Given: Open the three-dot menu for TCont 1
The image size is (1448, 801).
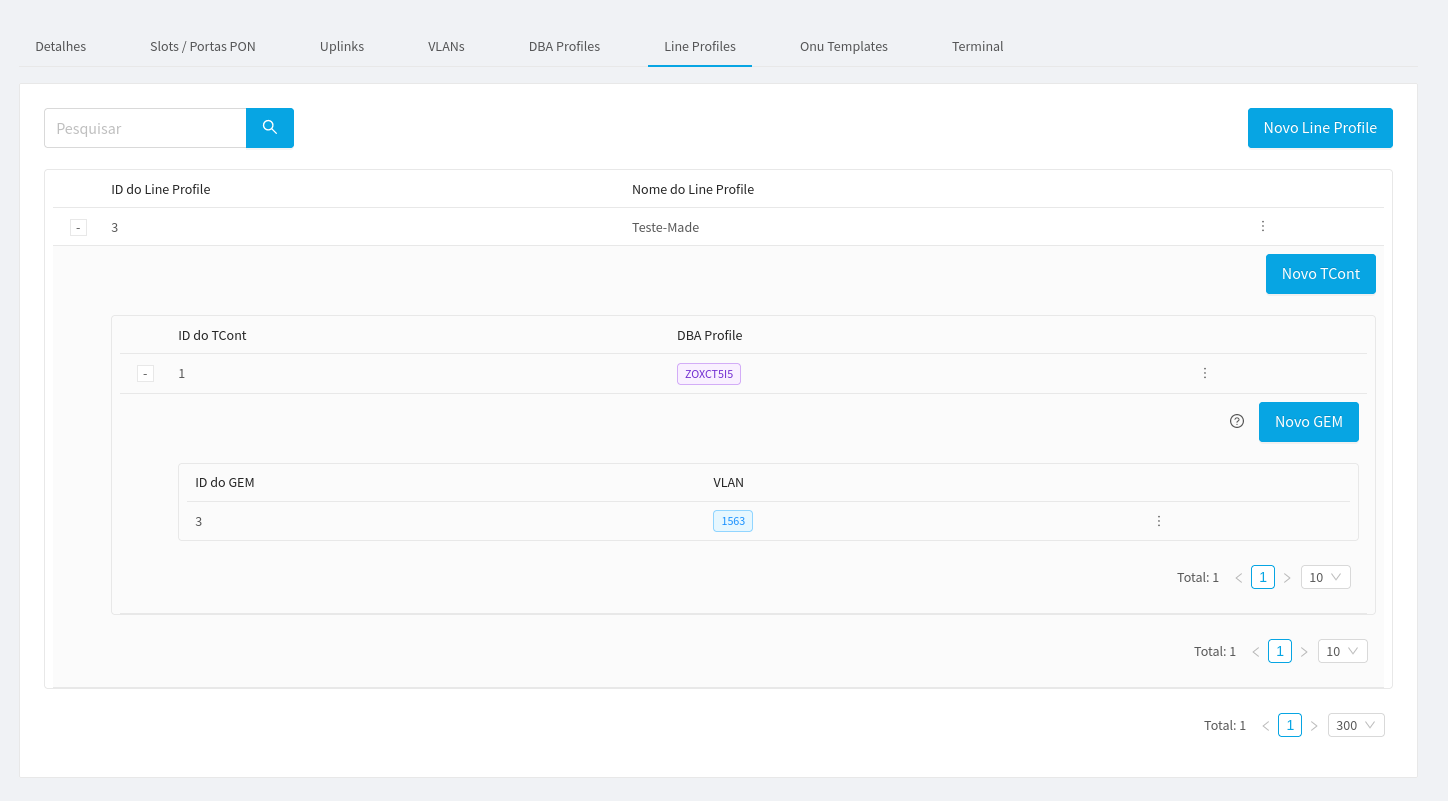Looking at the screenshot, I should tap(1205, 373).
